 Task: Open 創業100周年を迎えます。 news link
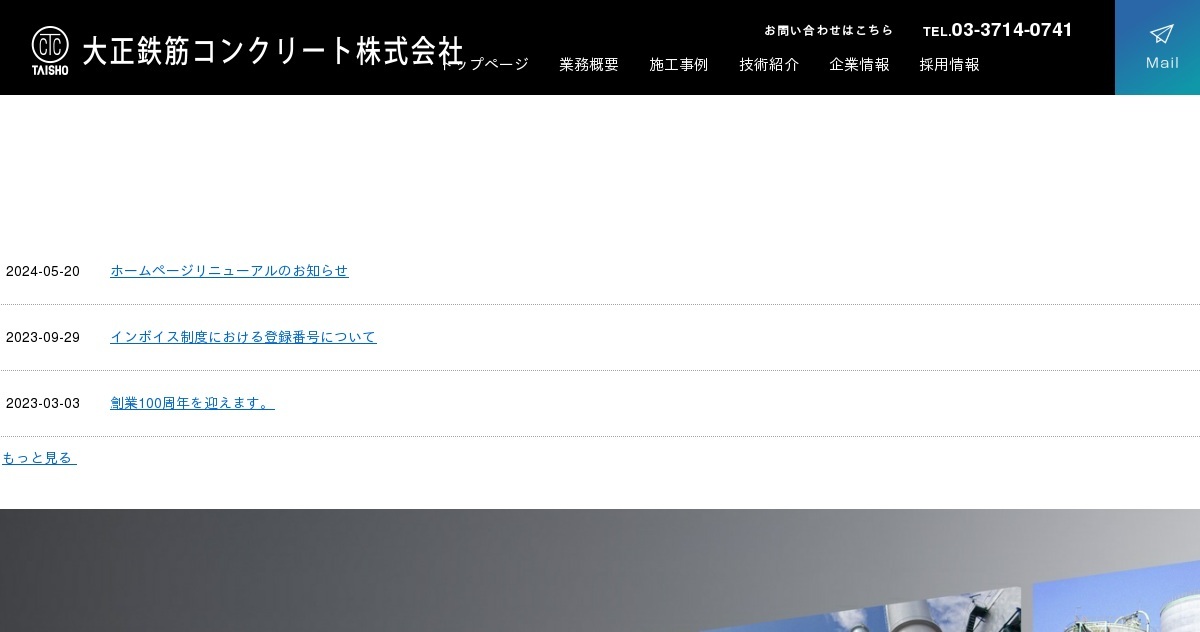[x=192, y=403]
